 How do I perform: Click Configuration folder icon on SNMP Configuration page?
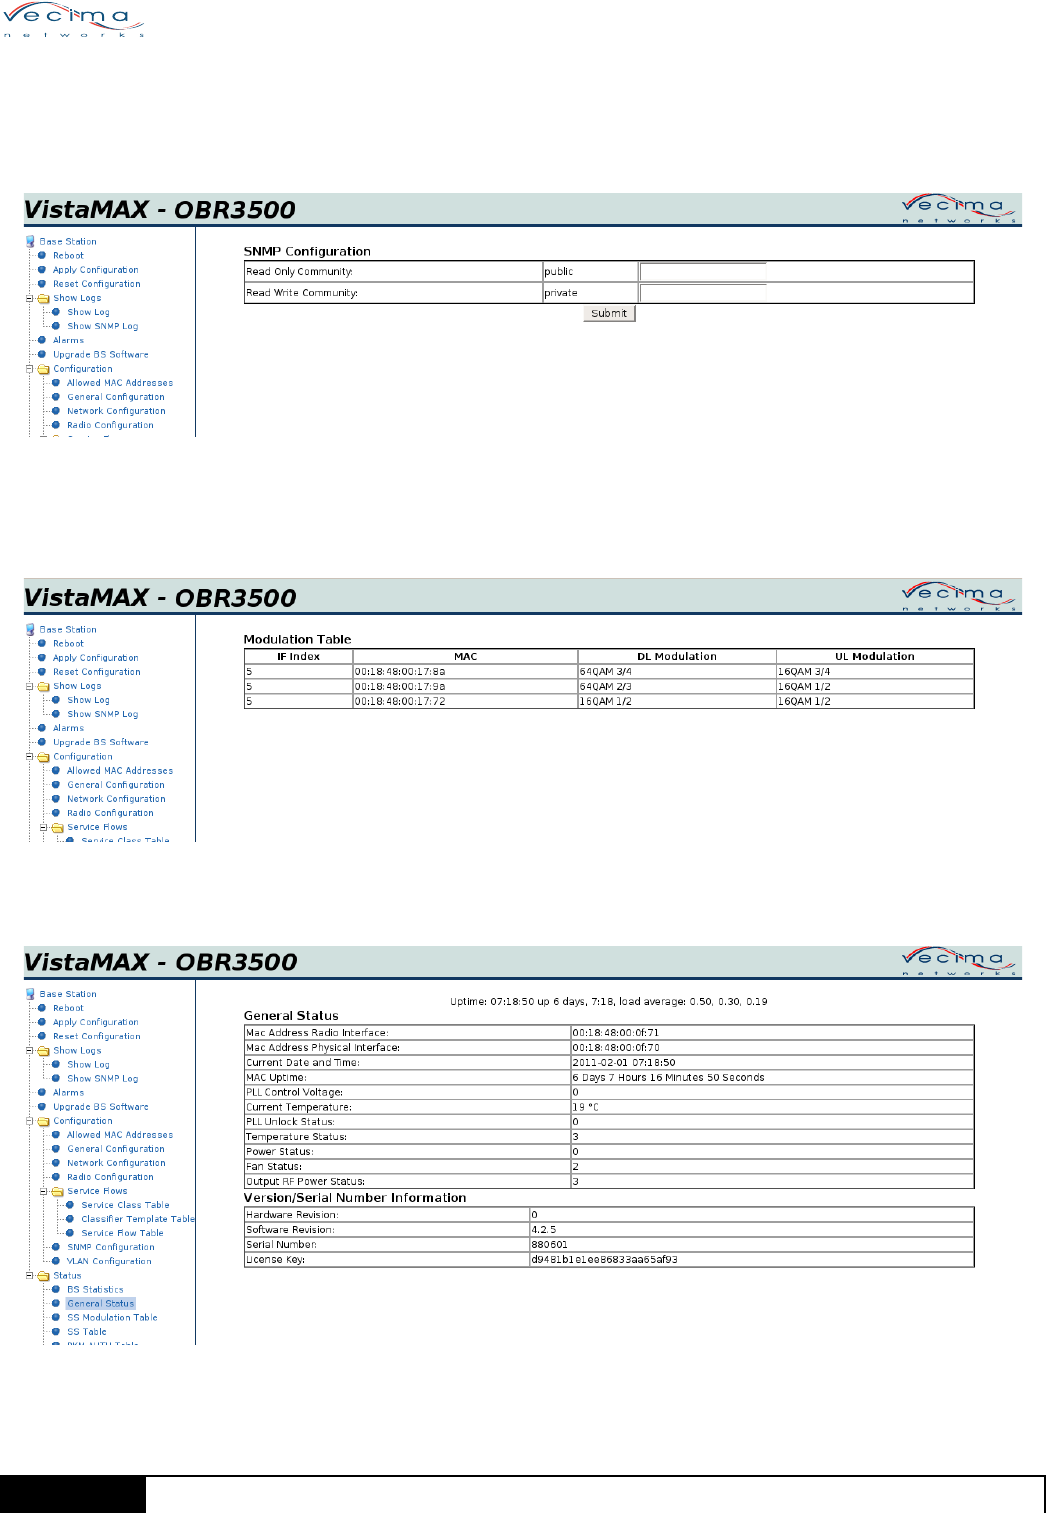coord(43,369)
